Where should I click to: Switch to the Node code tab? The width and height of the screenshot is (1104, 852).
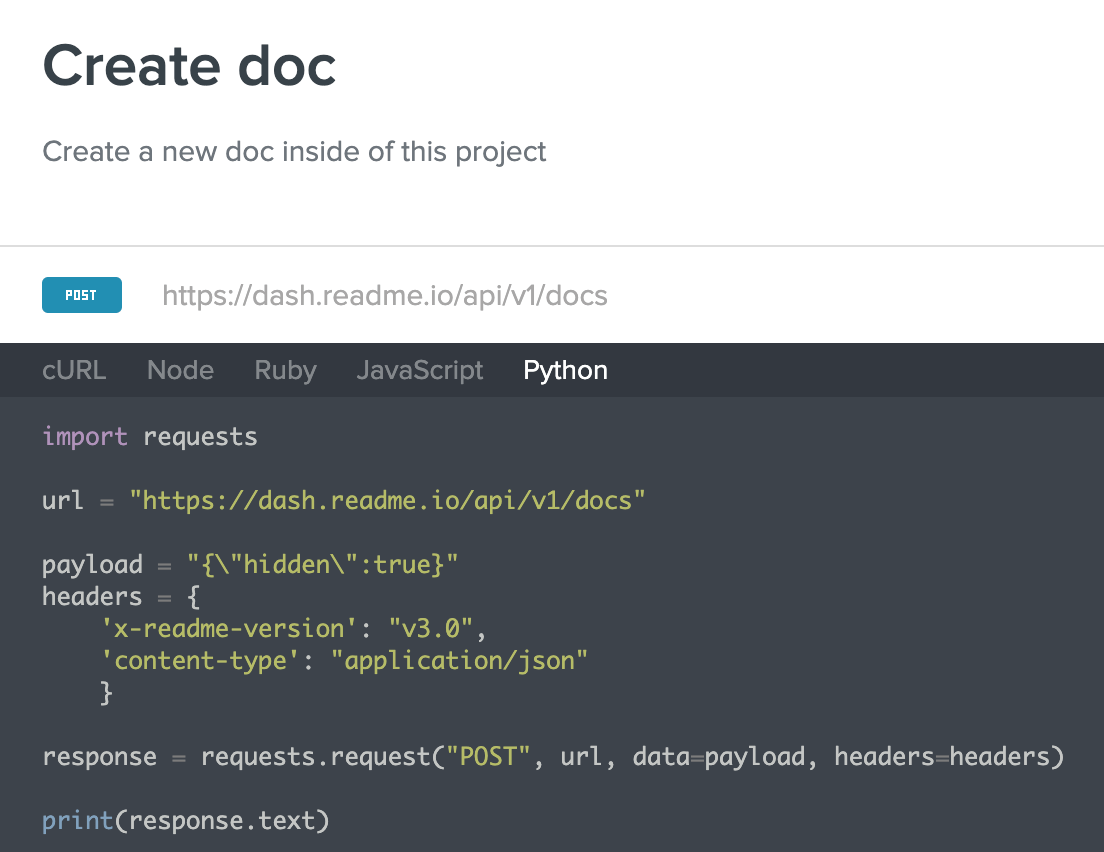(x=180, y=370)
